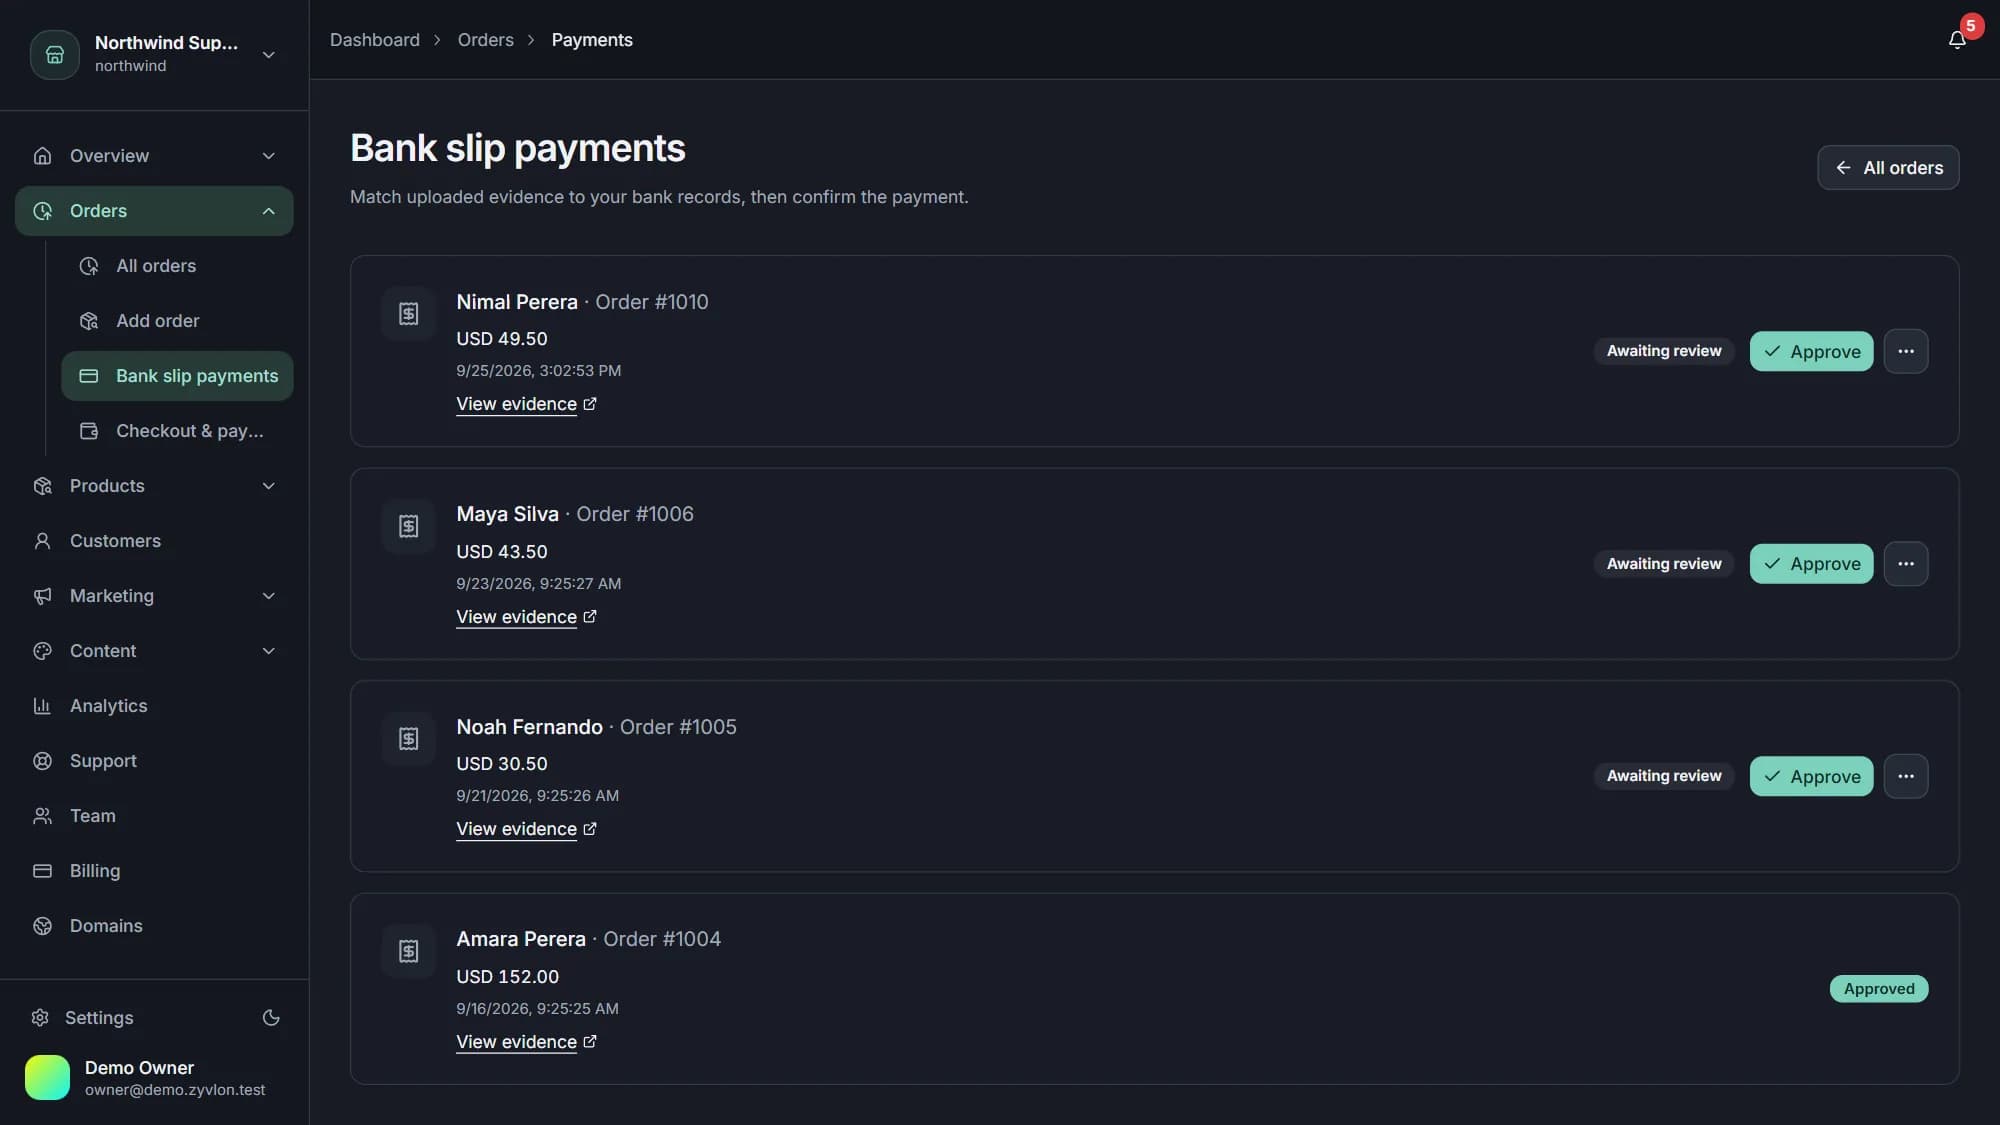Expand the Content menu chevron
This screenshot has height=1125, width=2000.
pos(268,651)
